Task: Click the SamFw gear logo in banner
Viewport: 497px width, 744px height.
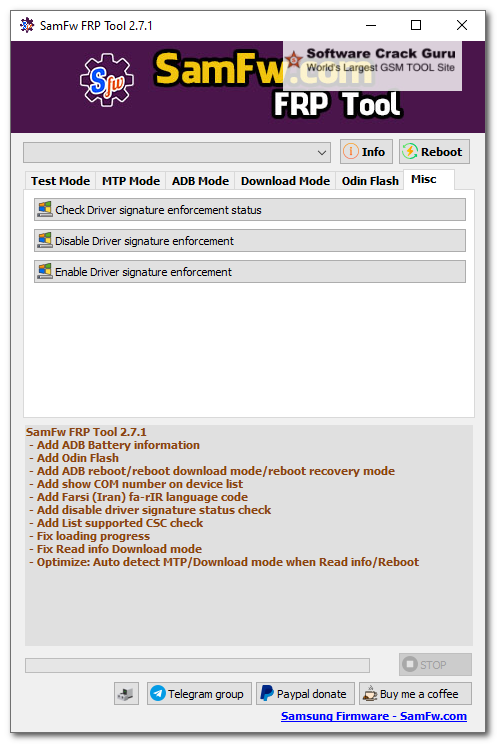Action: tap(107, 80)
